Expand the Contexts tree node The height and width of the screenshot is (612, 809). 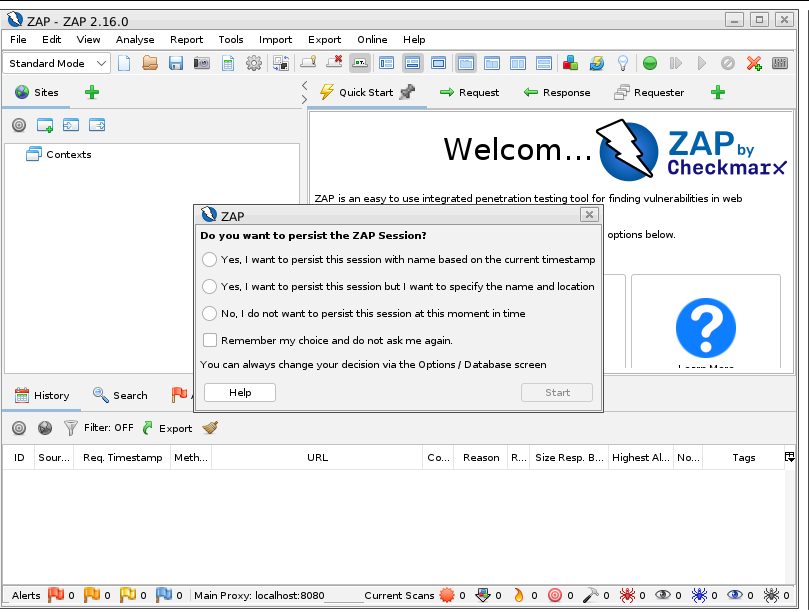click(34, 154)
